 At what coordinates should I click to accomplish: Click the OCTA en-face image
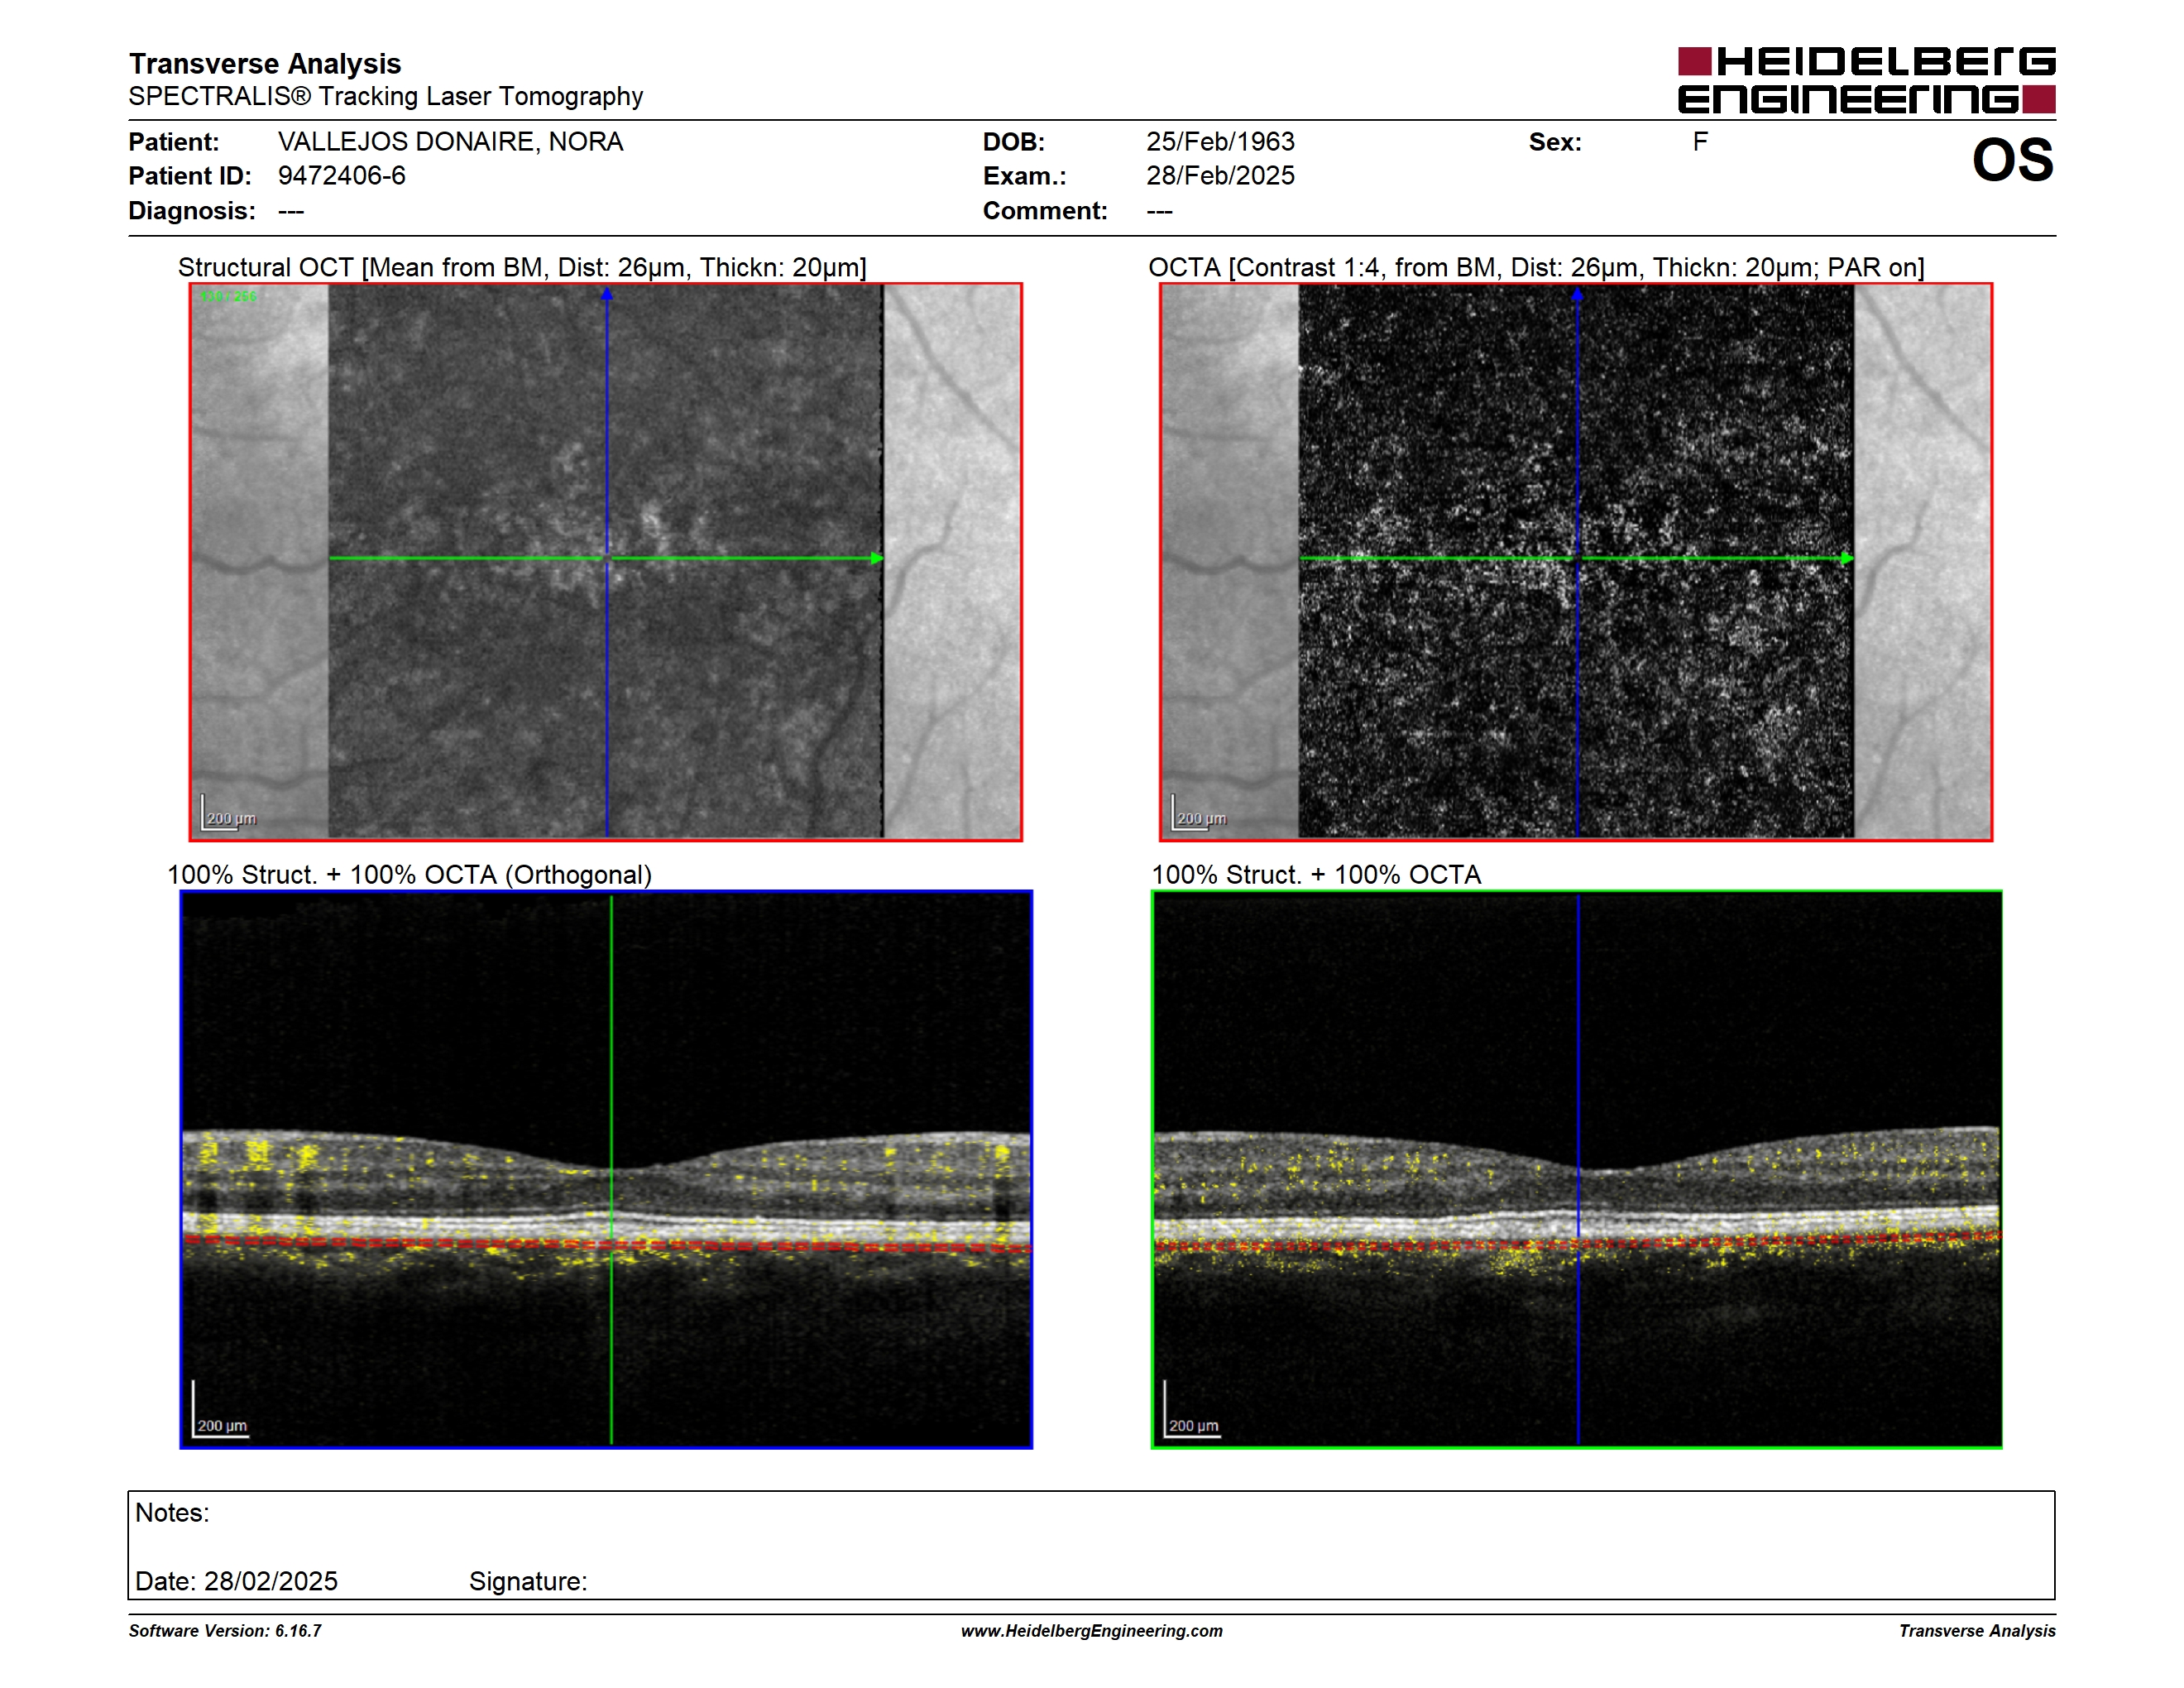1576,561
